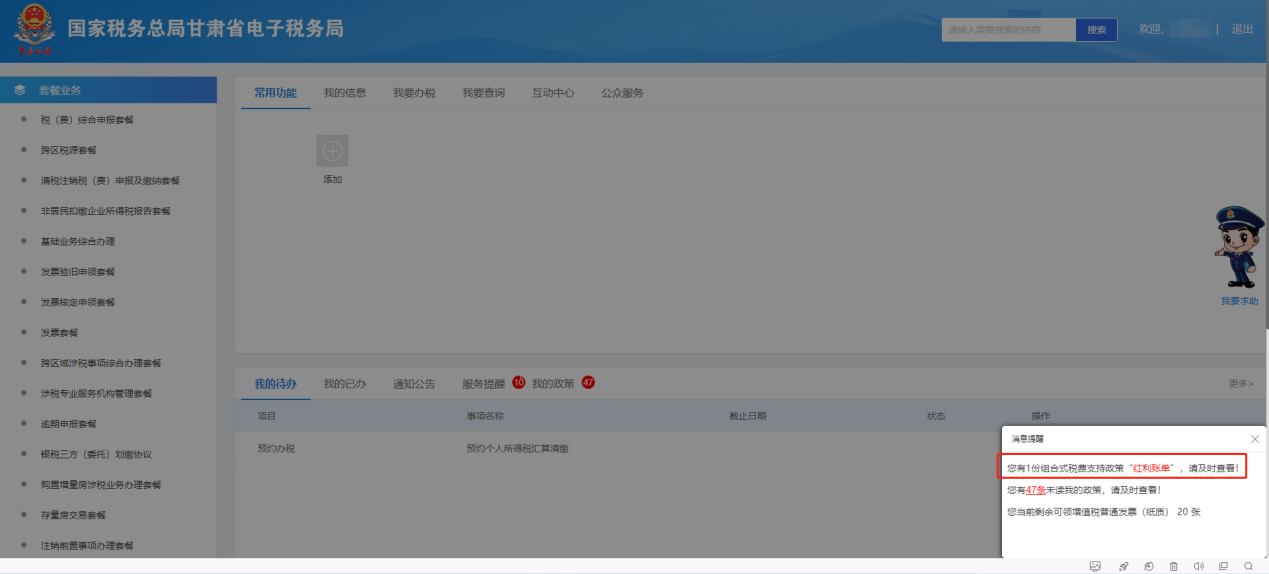Image resolution: width=1269 pixels, height=574 pixels.
Task: Open the 红利账单 link in the notification
Action: click(x=1154, y=468)
